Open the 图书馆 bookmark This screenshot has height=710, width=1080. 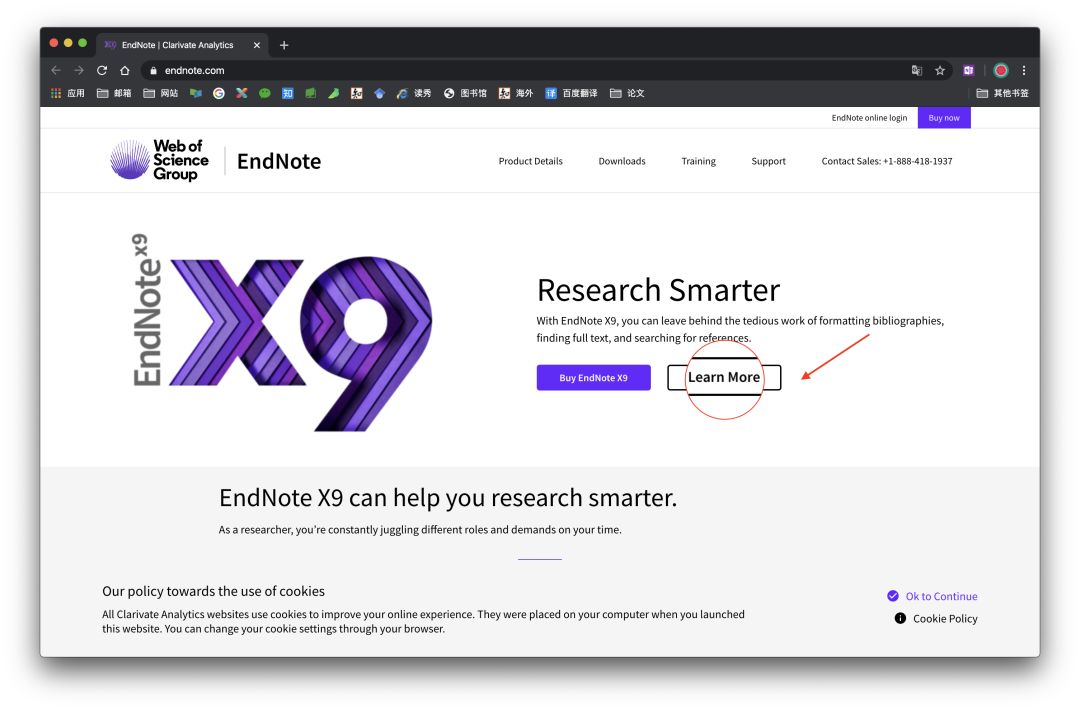pos(465,93)
